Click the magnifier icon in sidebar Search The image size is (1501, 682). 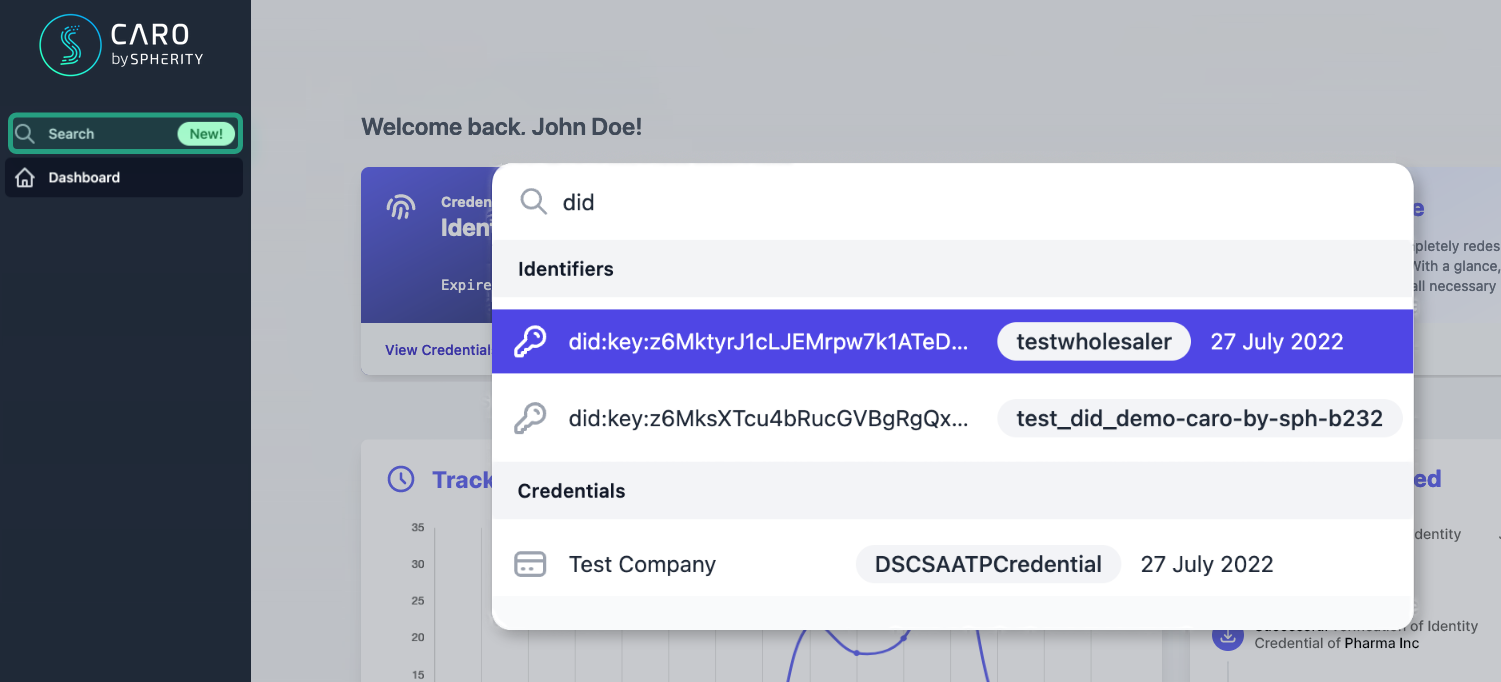pos(26,134)
